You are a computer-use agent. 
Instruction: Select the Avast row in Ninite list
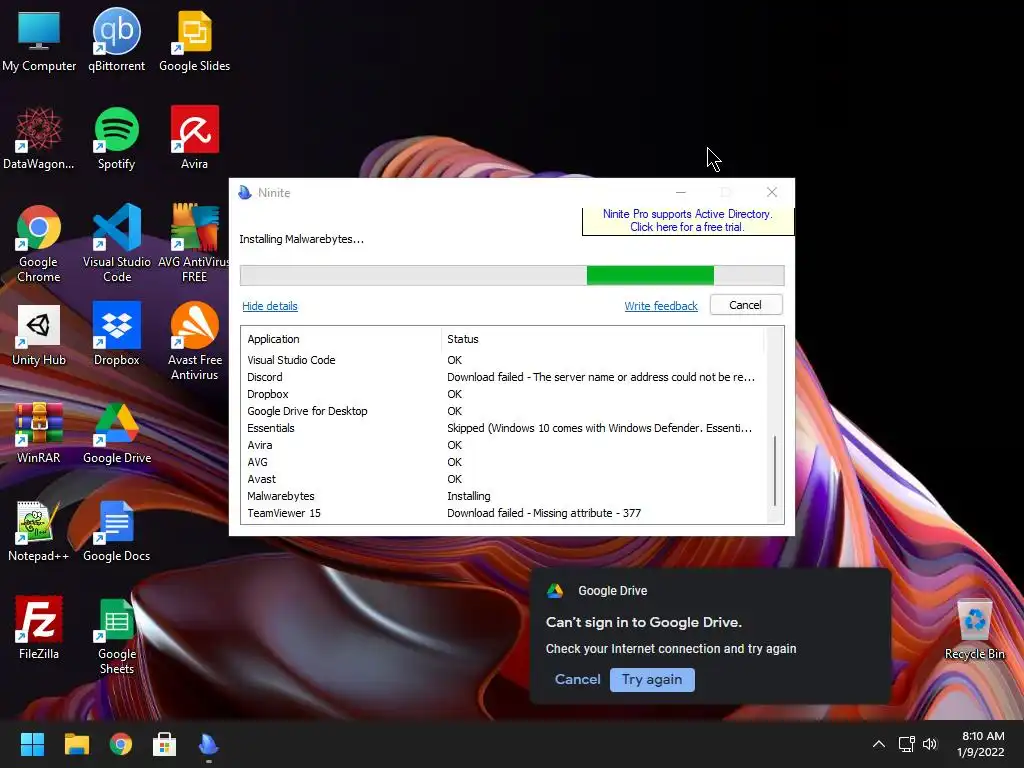pos(503,479)
